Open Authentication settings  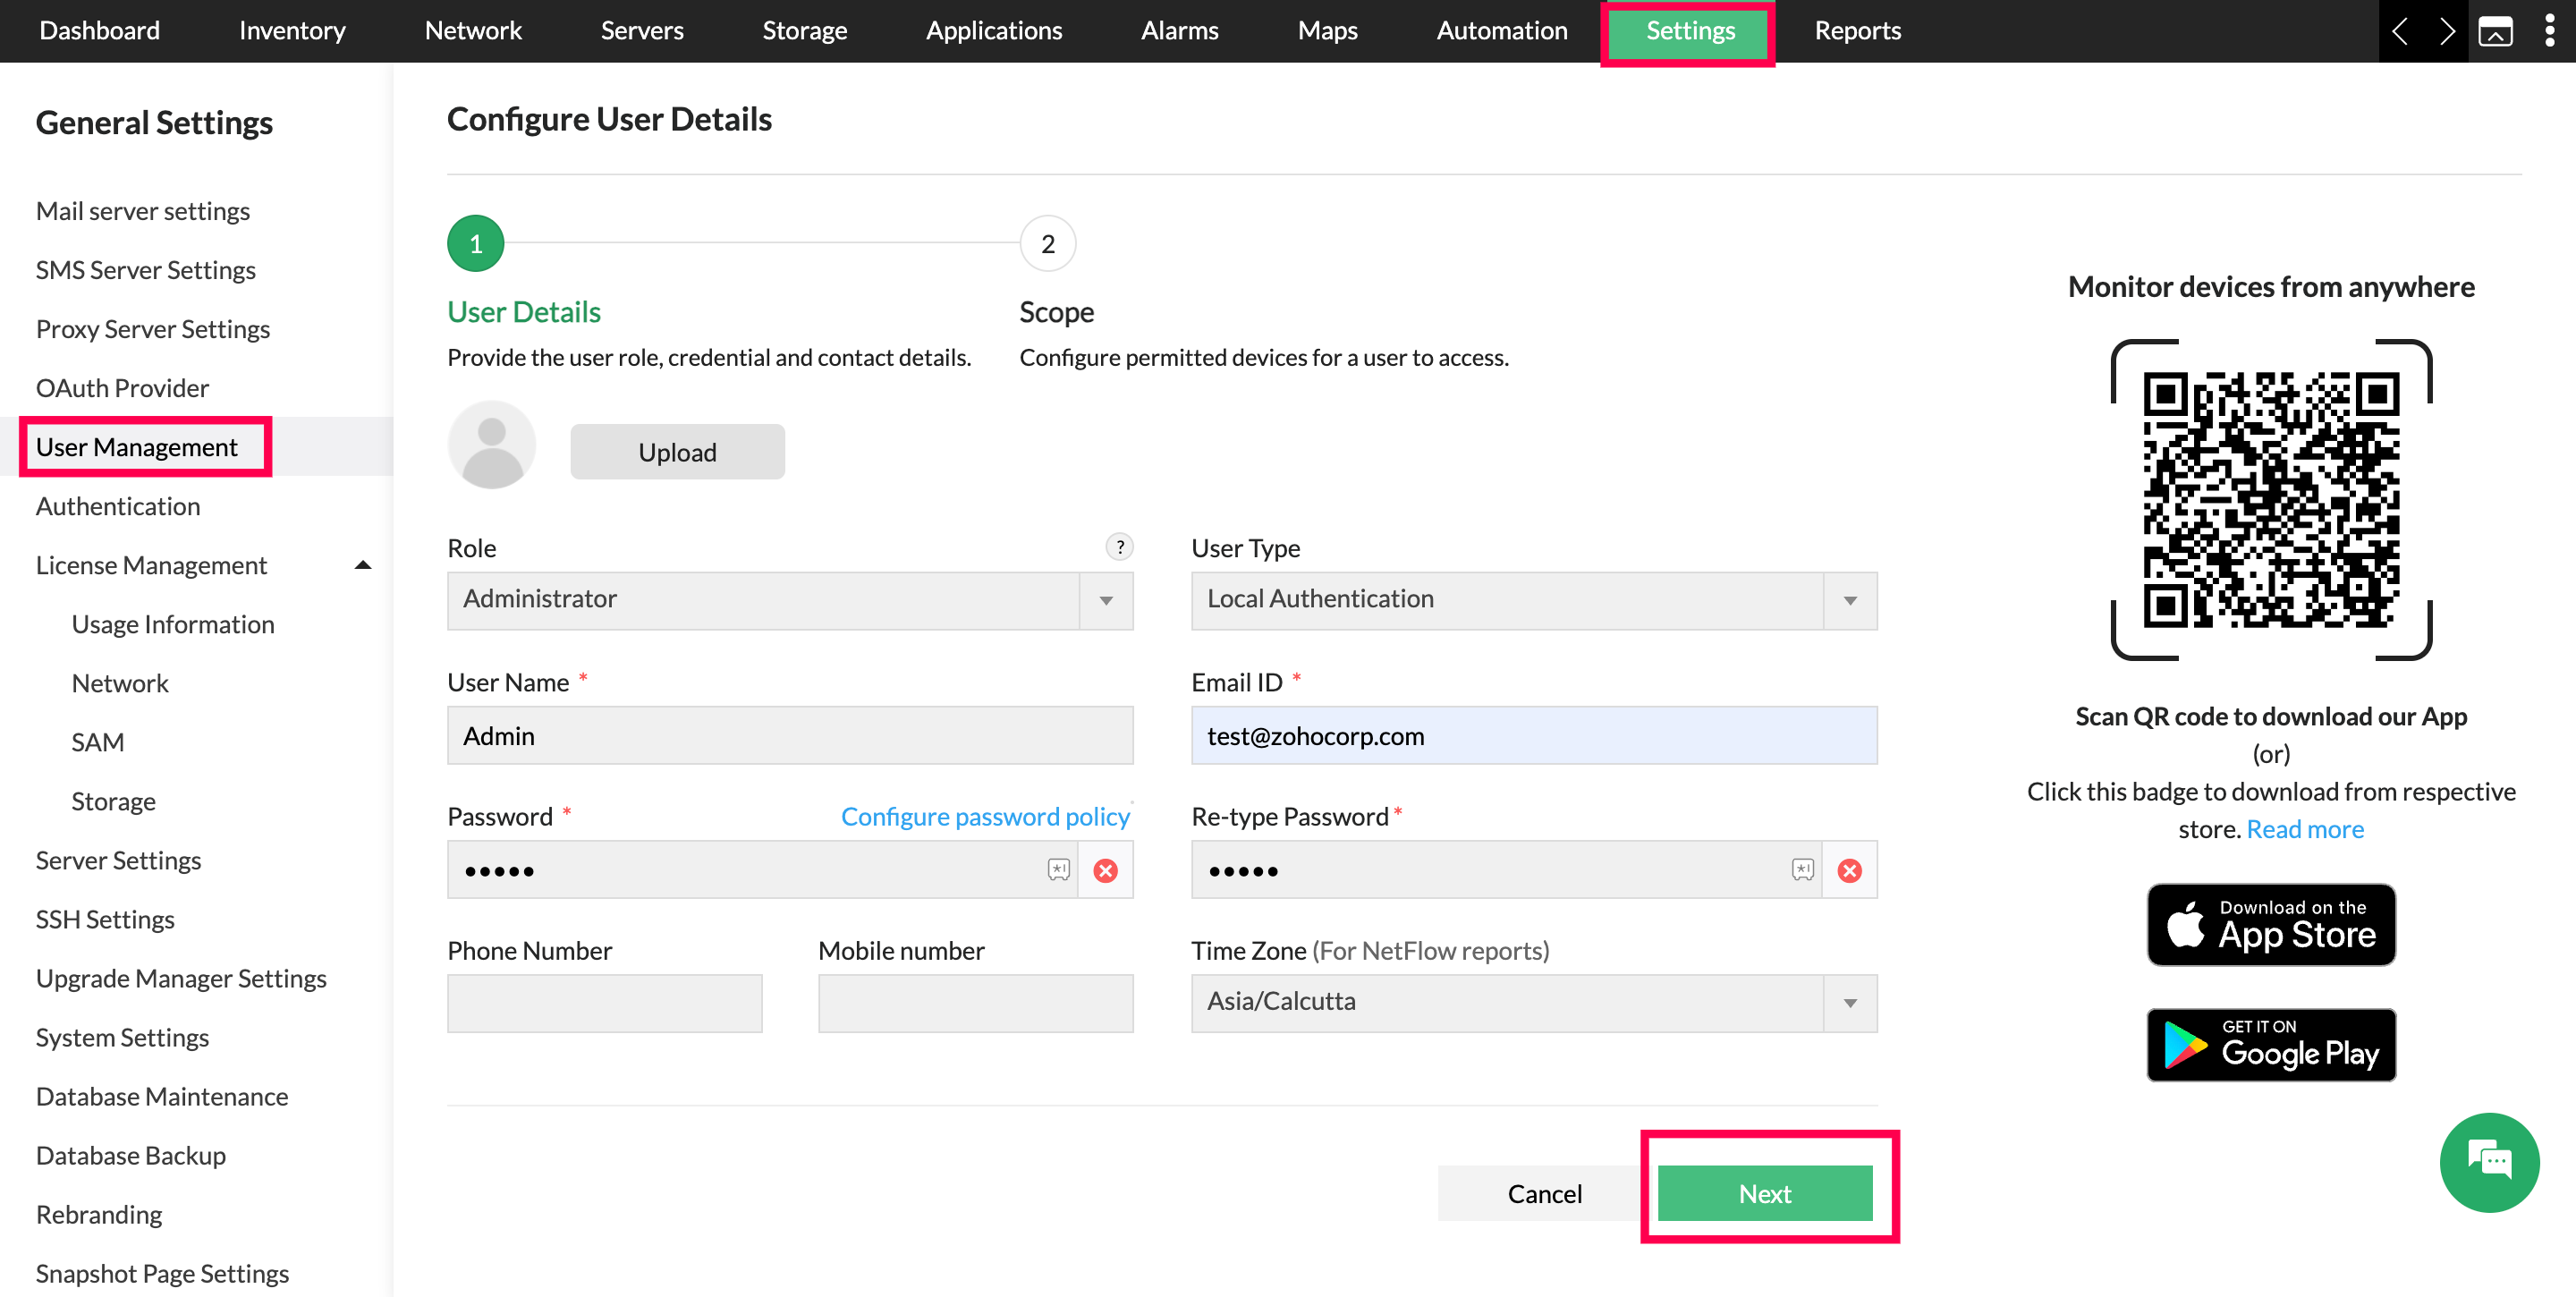pyautogui.click(x=117, y=506)
